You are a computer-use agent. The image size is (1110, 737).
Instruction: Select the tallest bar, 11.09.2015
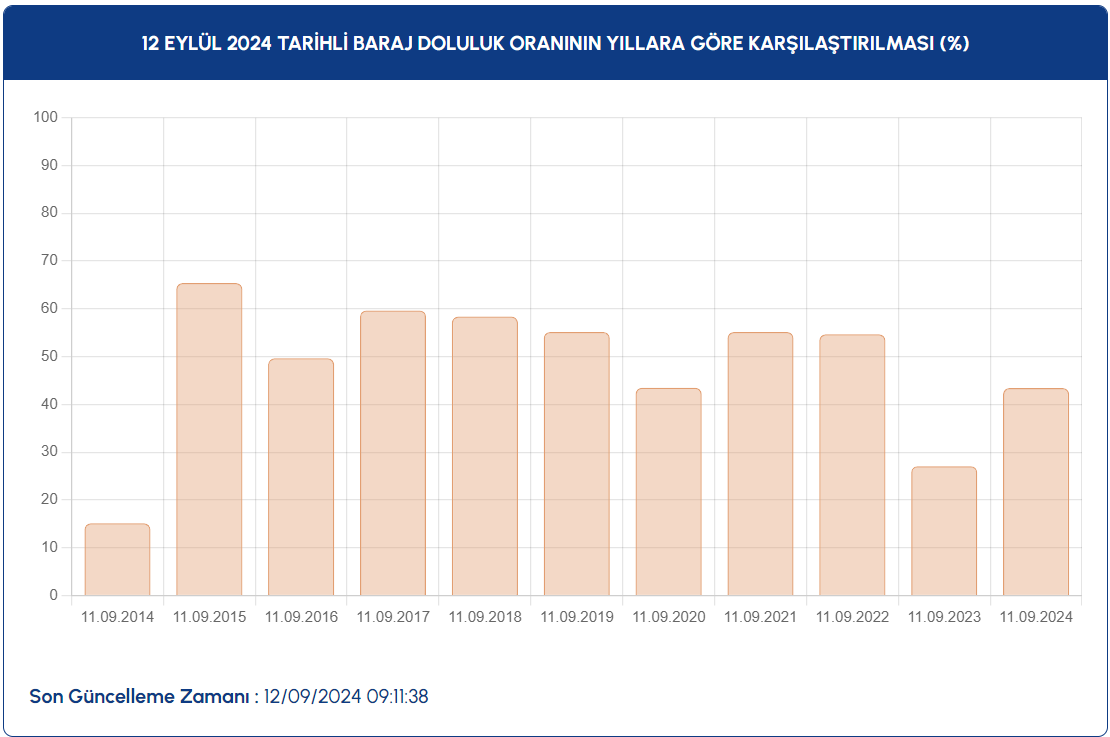tap(209, 440)
